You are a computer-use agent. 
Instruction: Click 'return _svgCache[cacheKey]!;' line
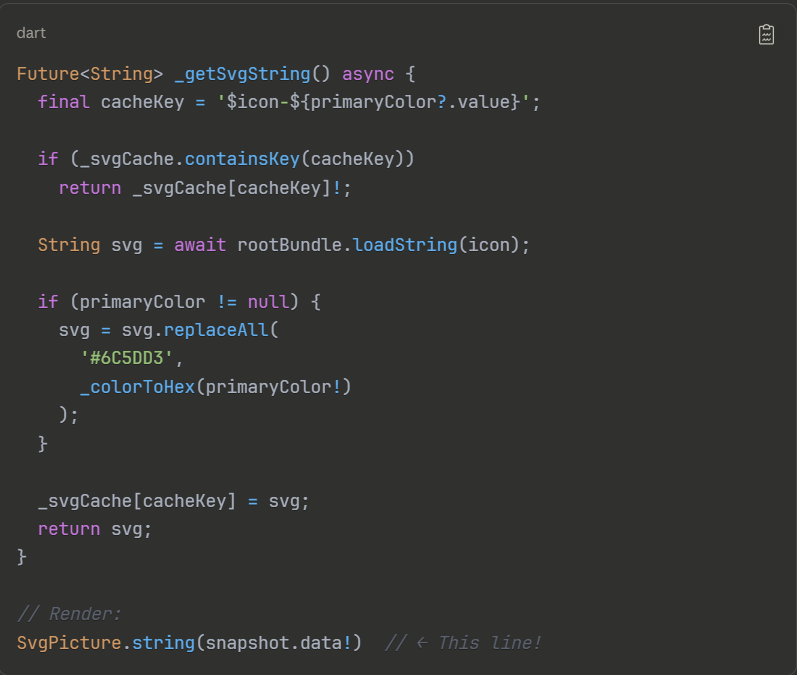(x=205, y=188)
